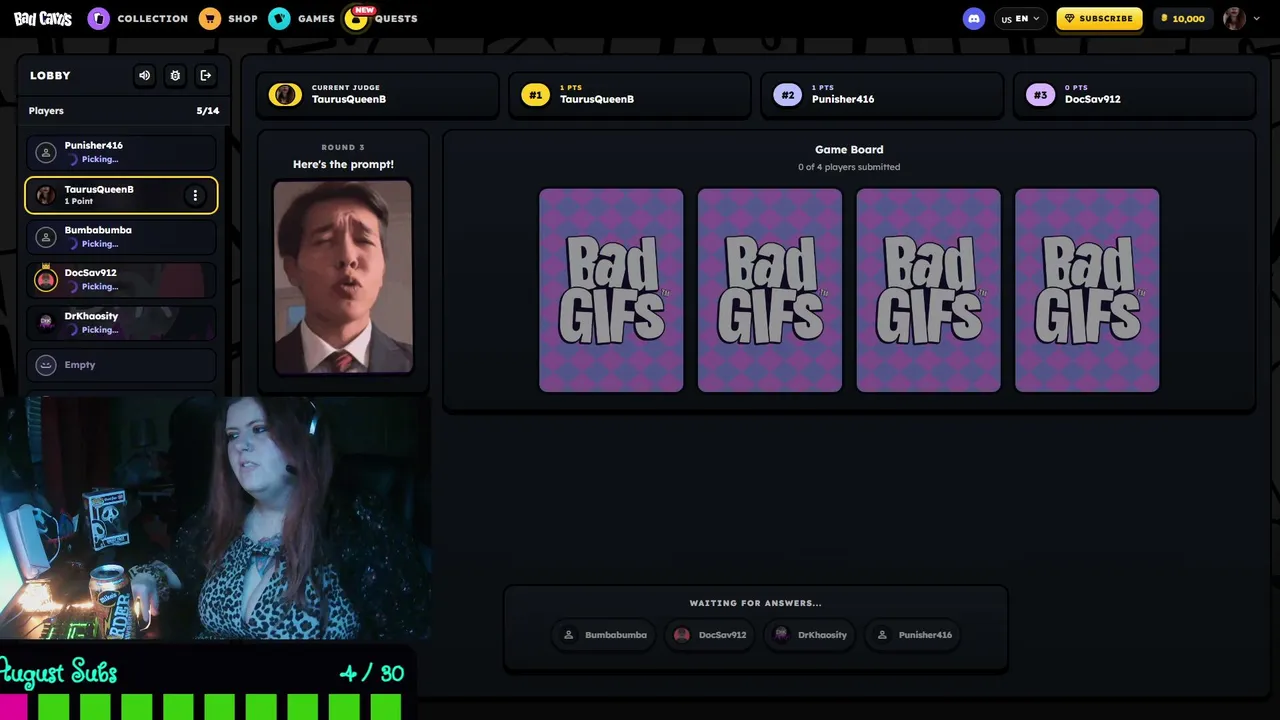Mute the lobby sound
The width and height of the screenshot is (1280, 720).
coord(145,75)
